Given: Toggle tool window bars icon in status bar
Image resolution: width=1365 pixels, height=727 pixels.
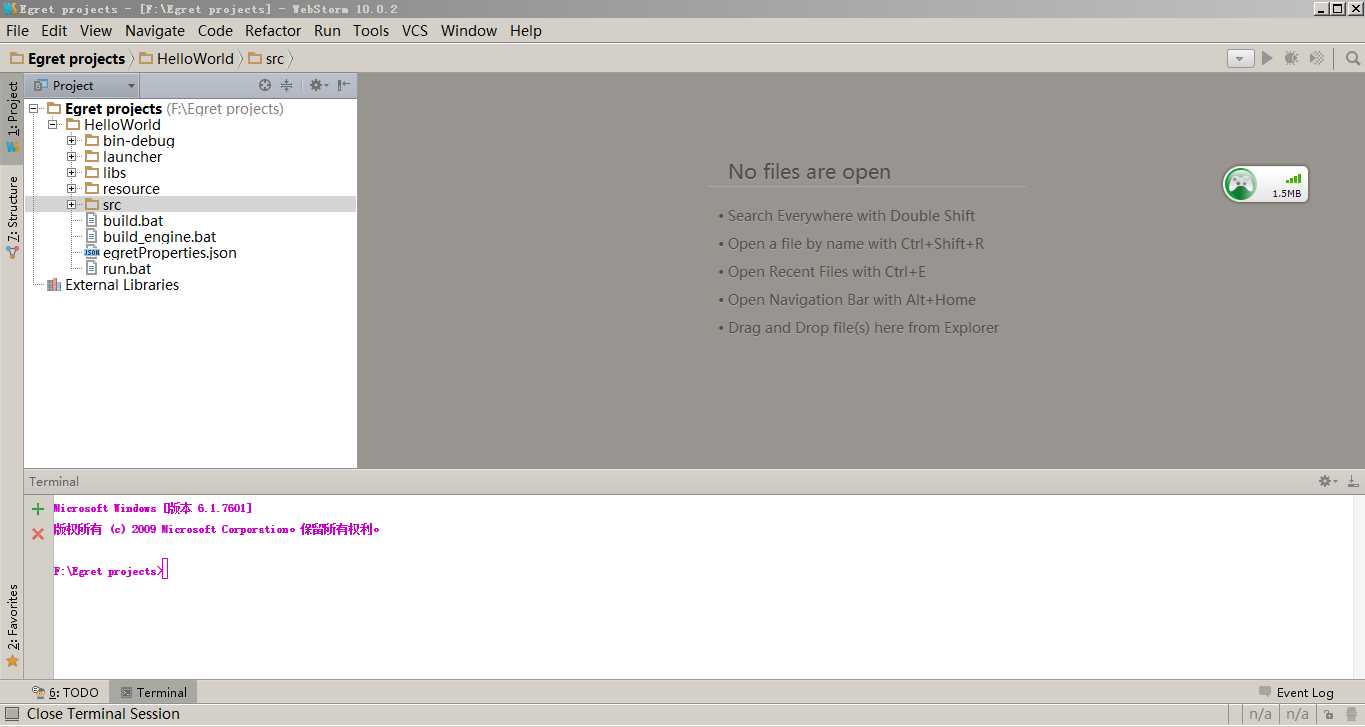Looking at the screenshot, I should pyautogui.click(x=12, y=714).
